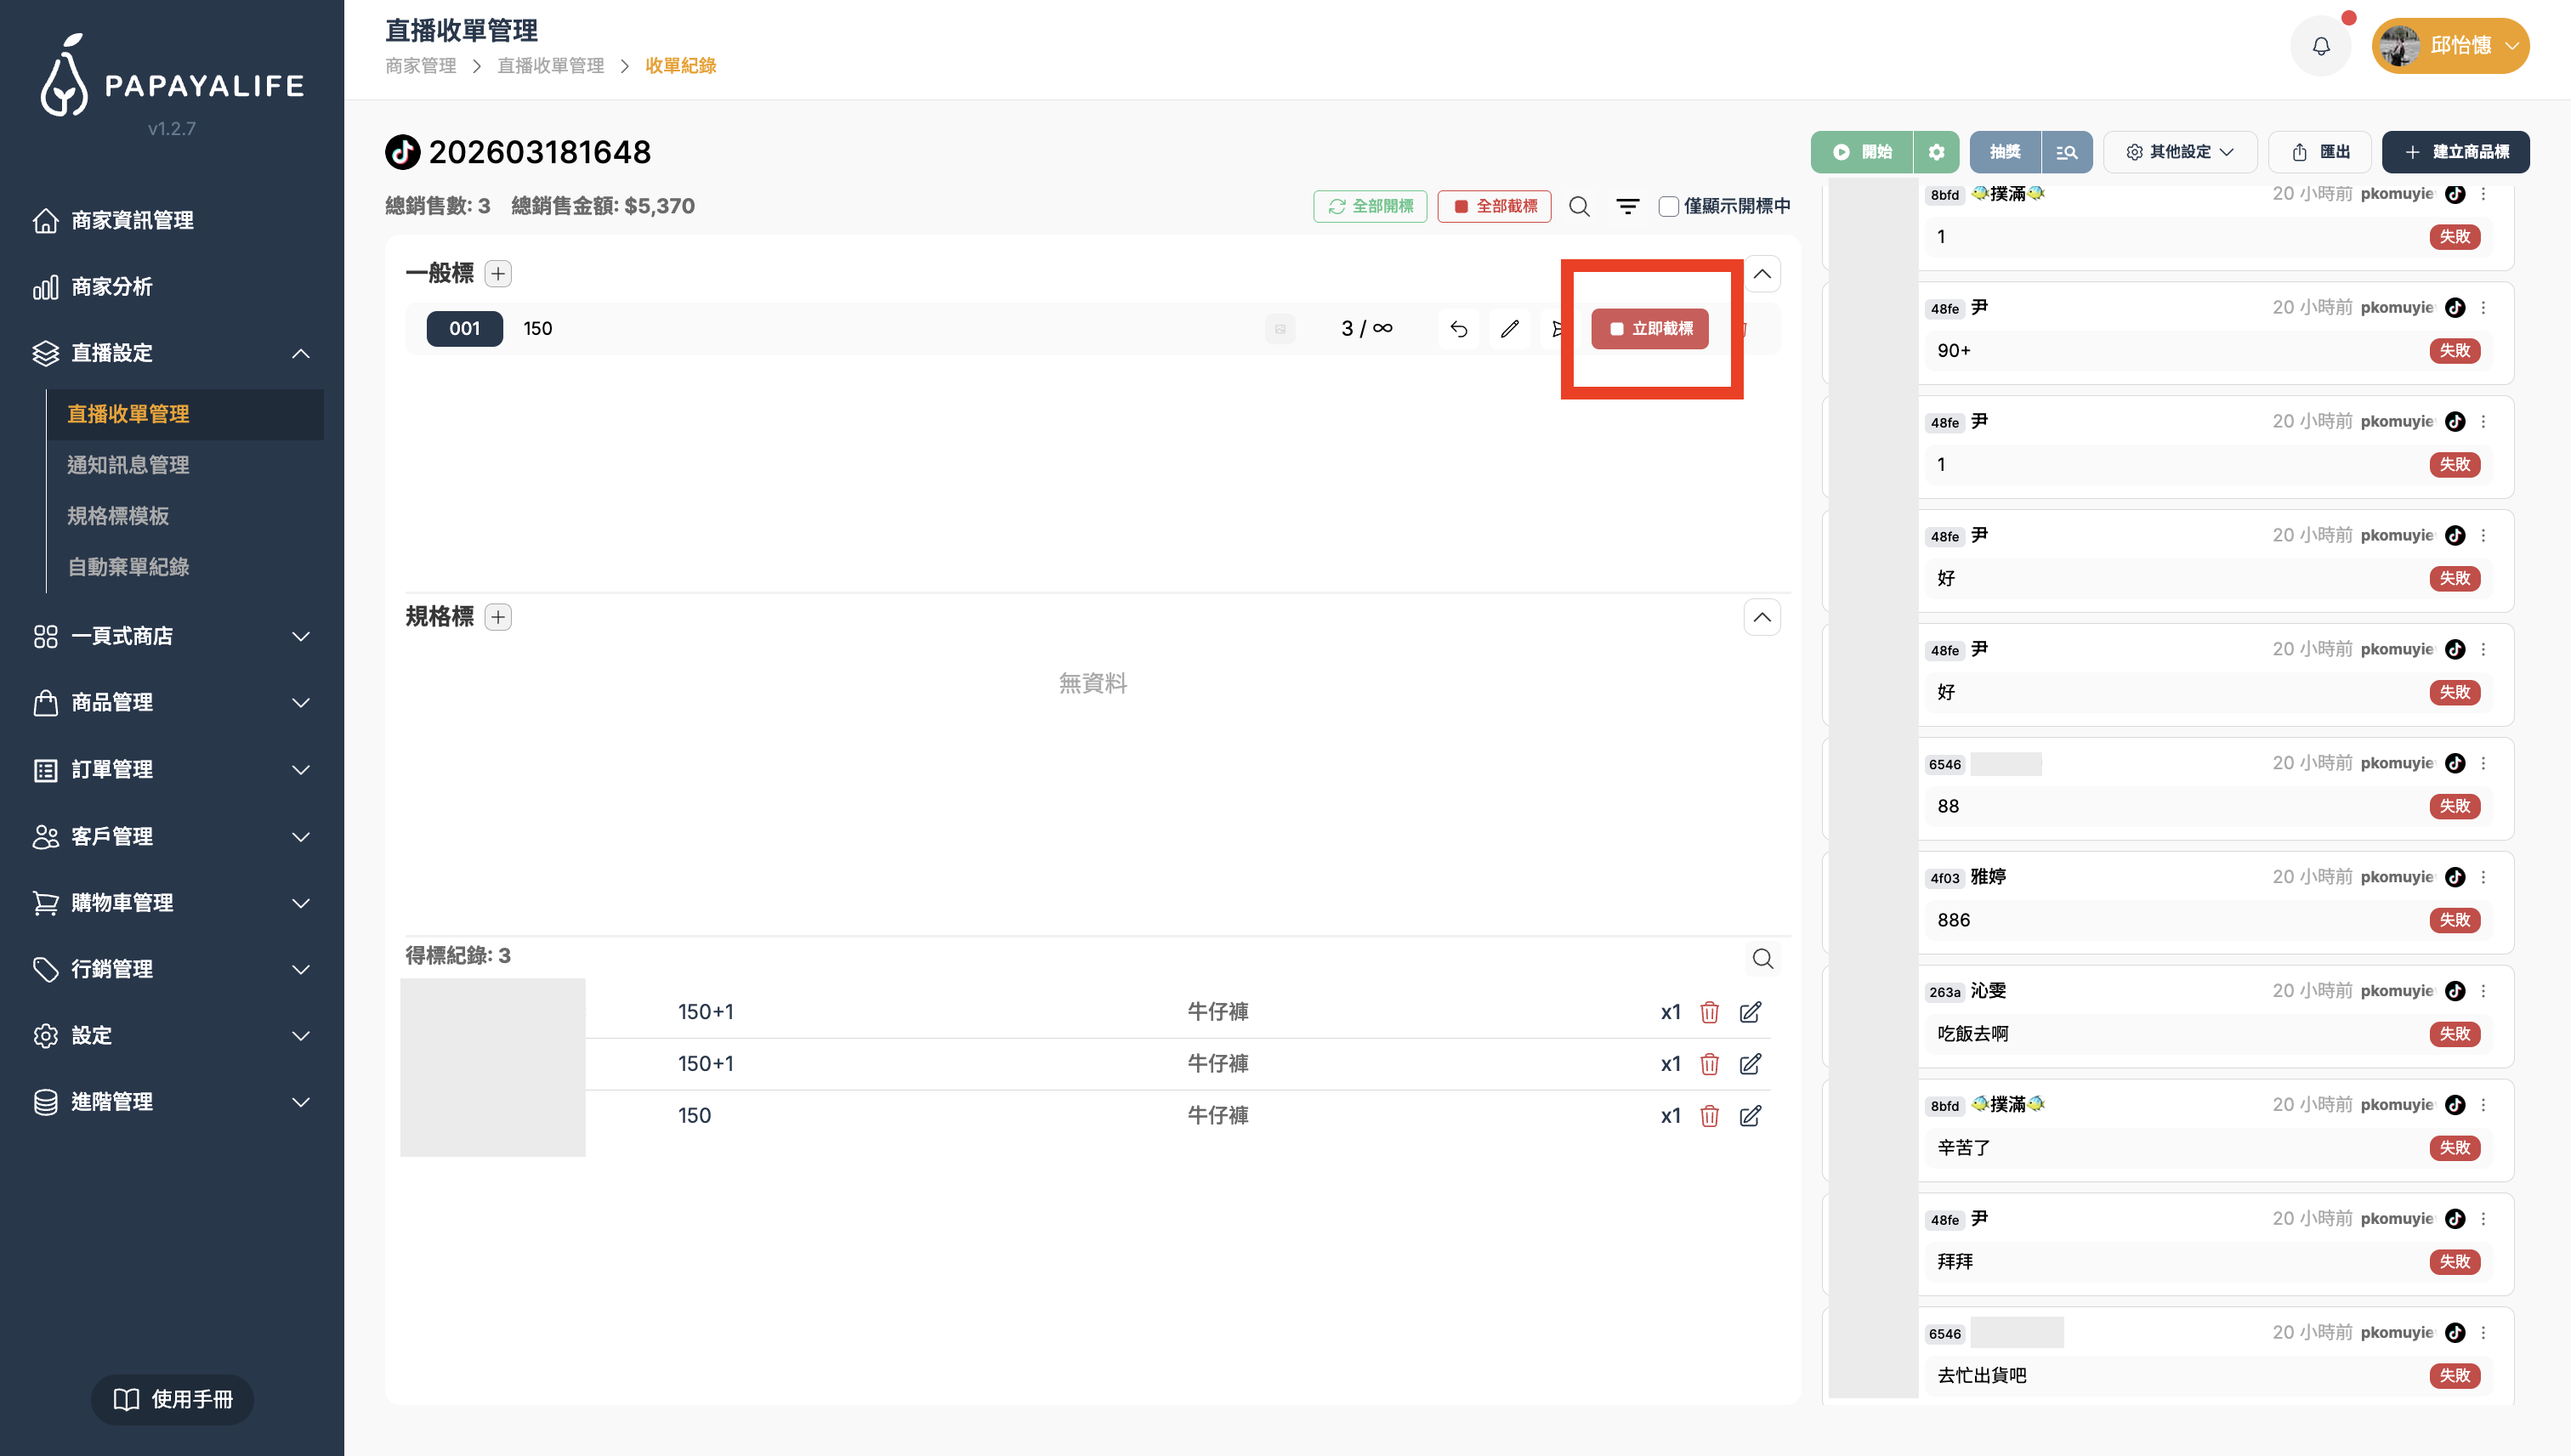Click the undo arrow on item 001
This screenshot has height=1456, width=2571.
tap(1459, 329)
